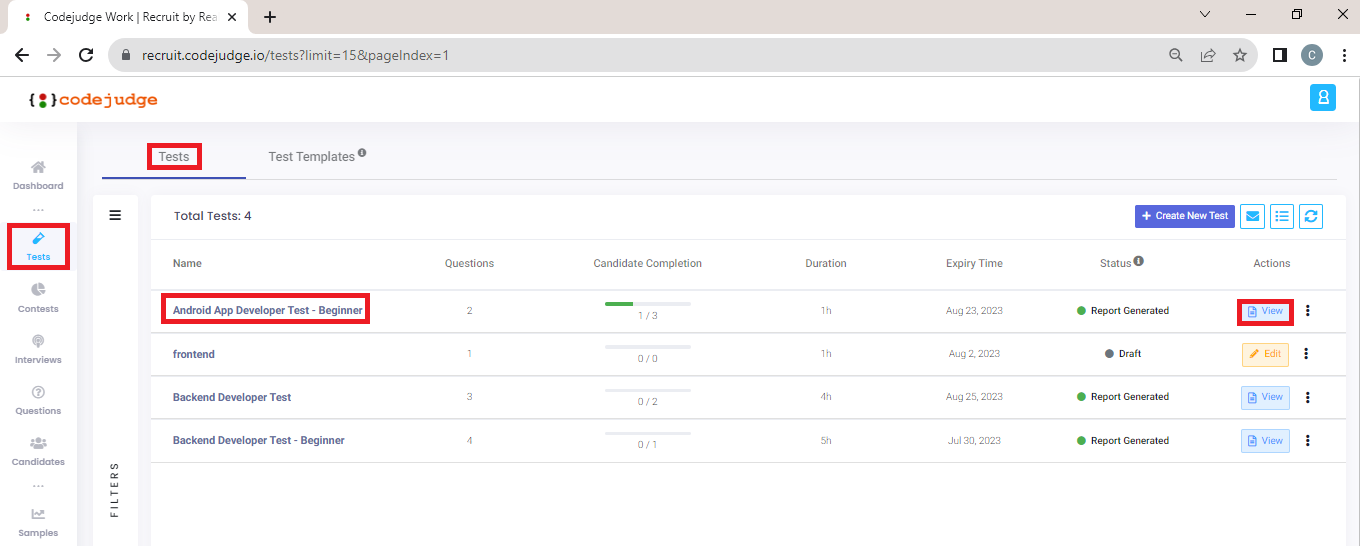Click the Total Tests: 4 label

(213, 216)
